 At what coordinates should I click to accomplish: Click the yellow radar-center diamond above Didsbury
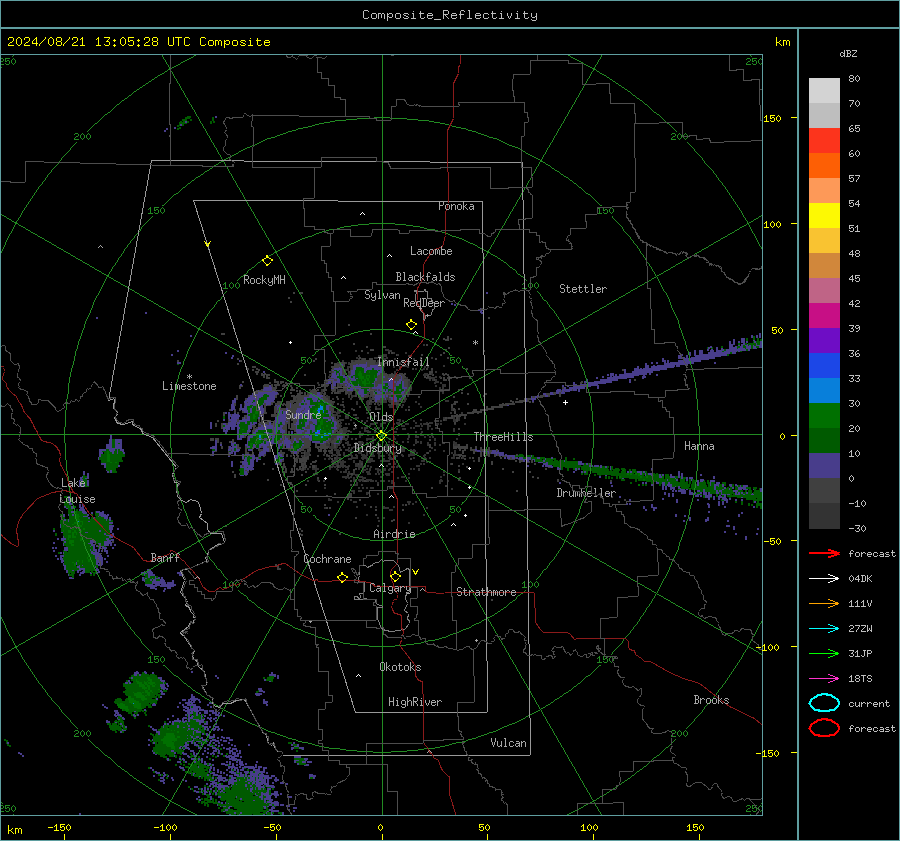381,436
